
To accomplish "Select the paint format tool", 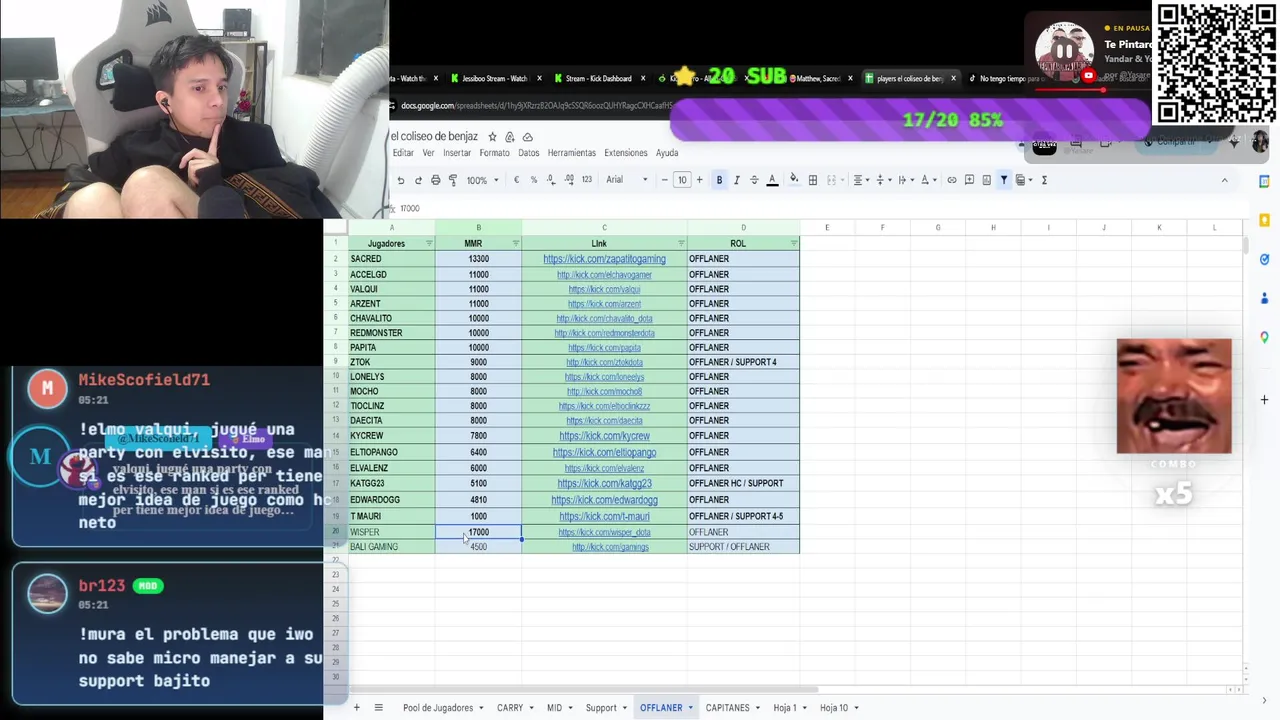I will [x=453, y=180].
